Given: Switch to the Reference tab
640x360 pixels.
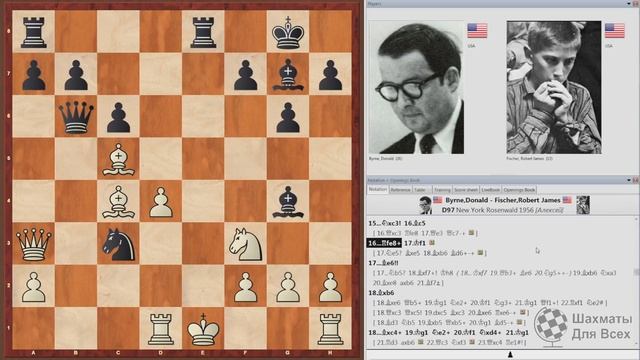Looking at the screenshot, I should coord(400,190).
